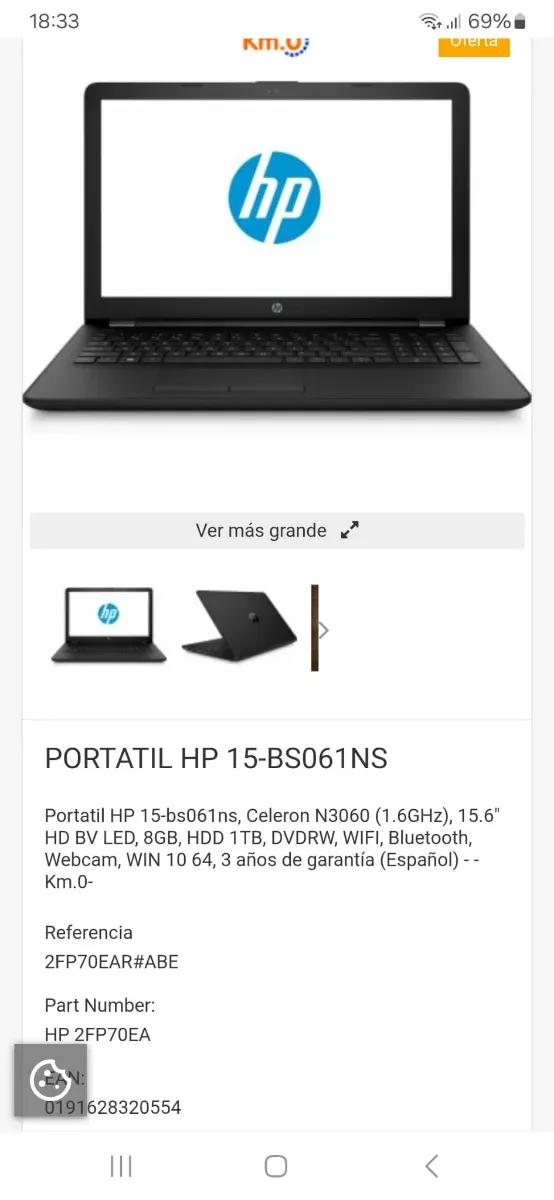Select partially visible third thumbnail

tap(314, 628)
